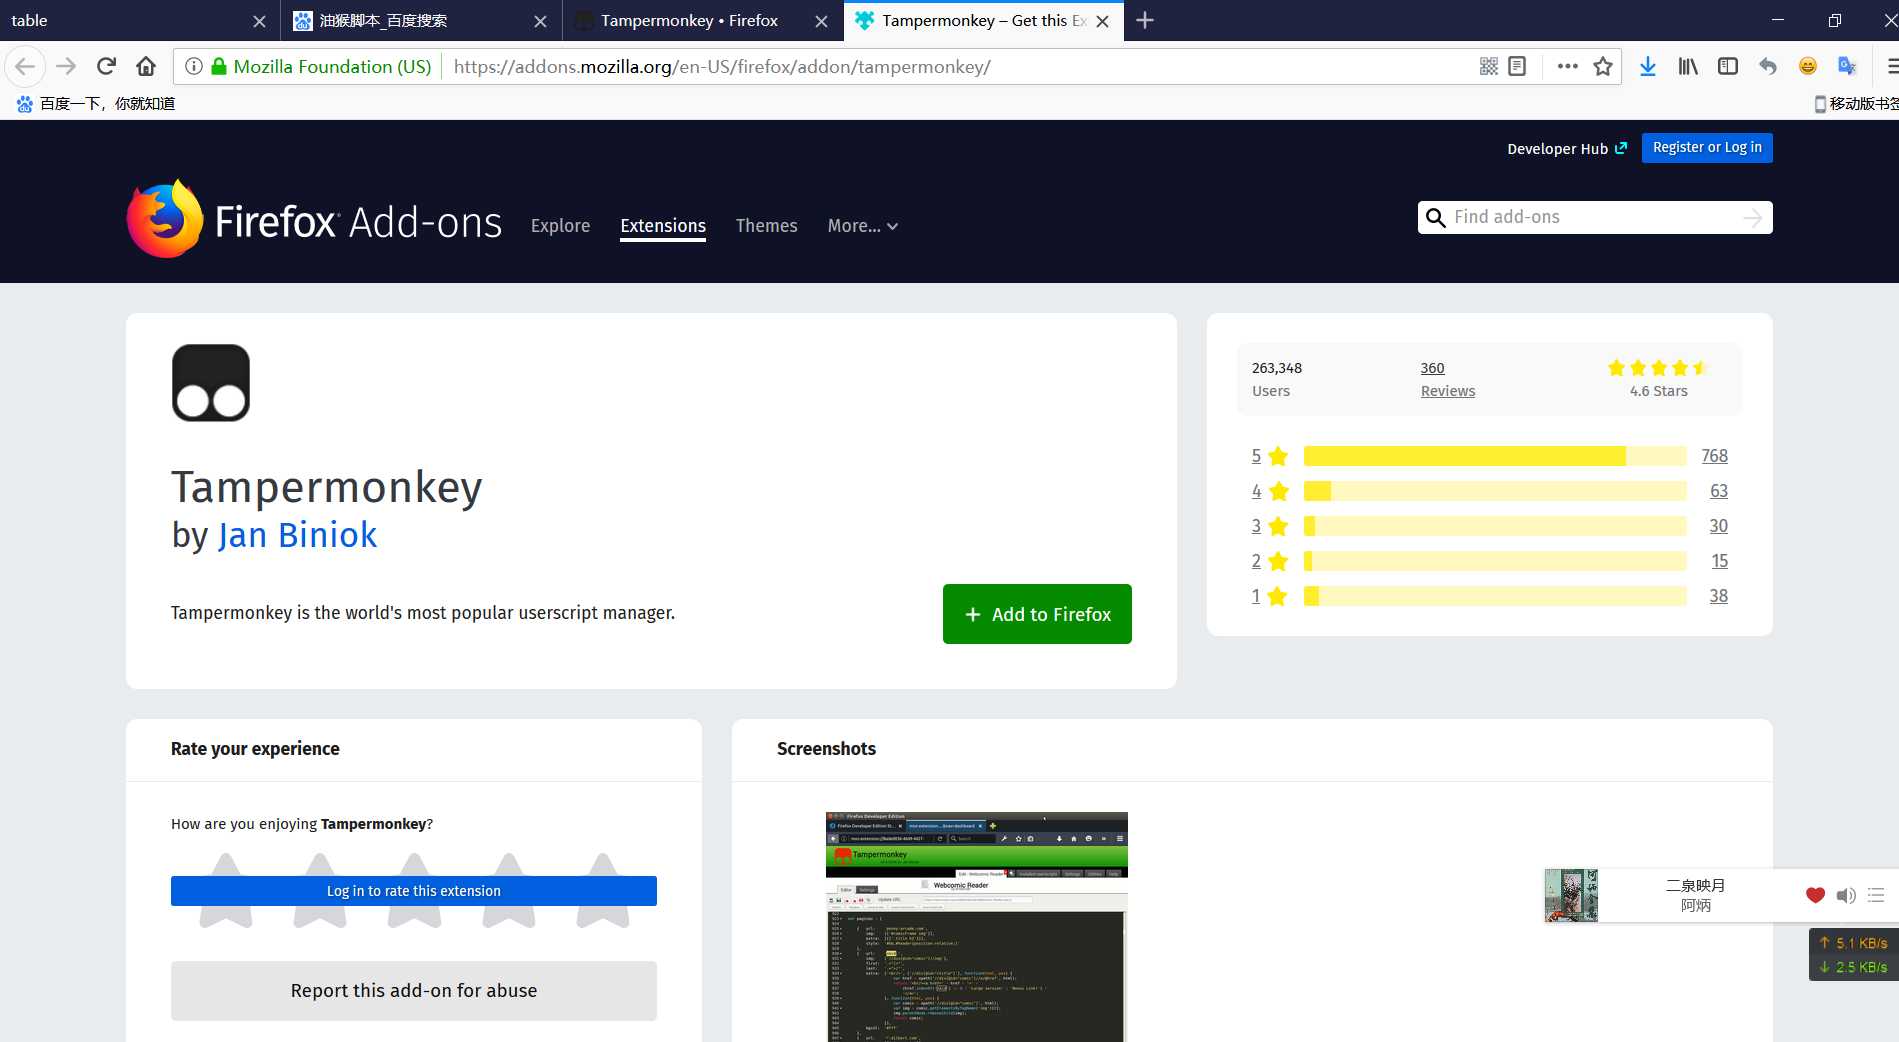Open the browser home page

146,67
